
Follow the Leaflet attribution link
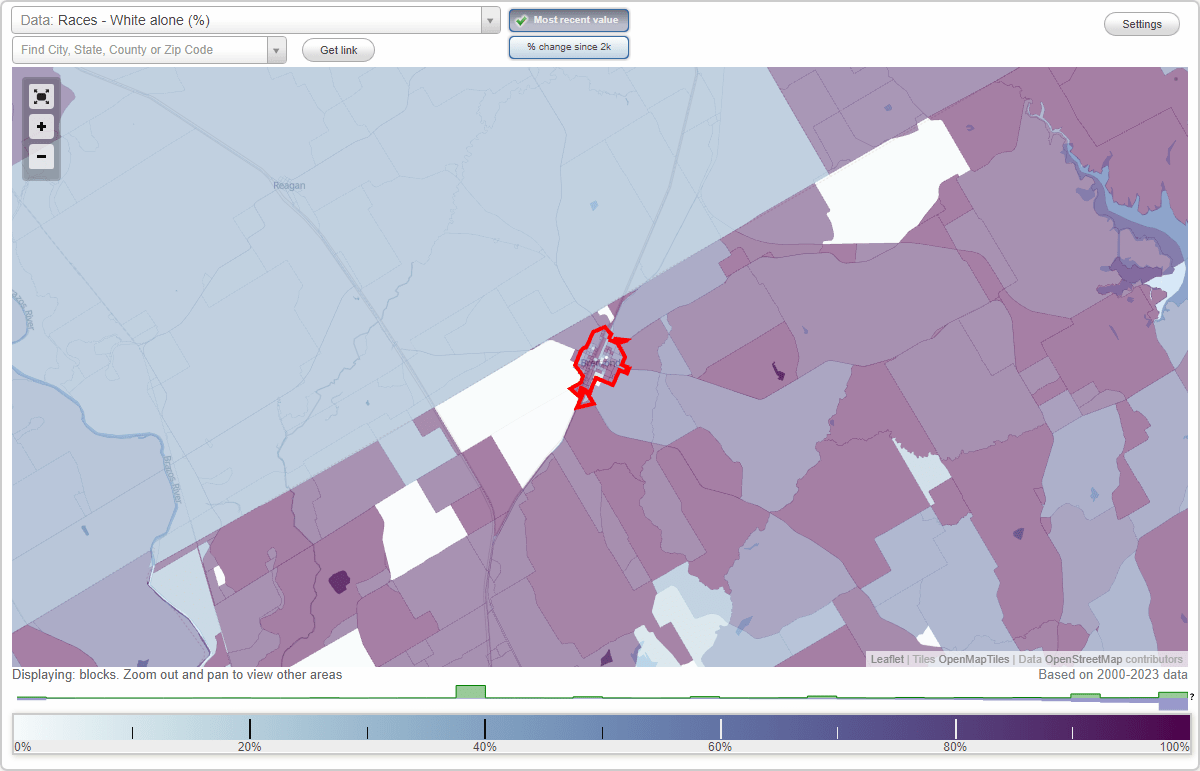886,659
